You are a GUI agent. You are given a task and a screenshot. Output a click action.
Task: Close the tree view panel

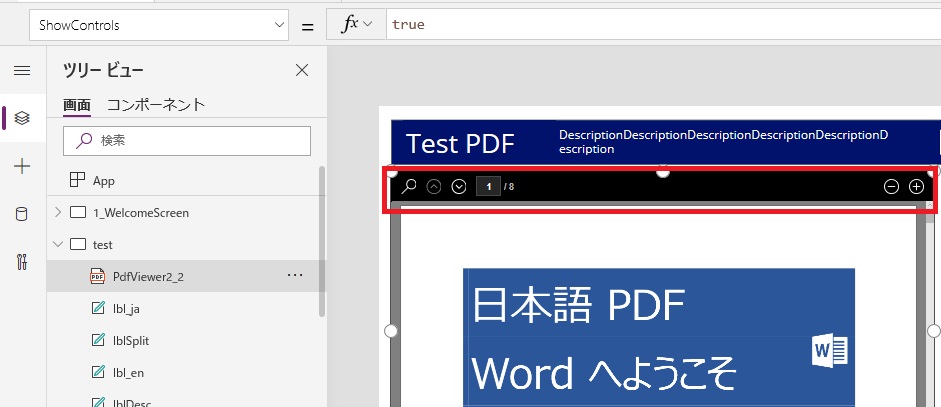pyautogui.click(x=302, y=71)
